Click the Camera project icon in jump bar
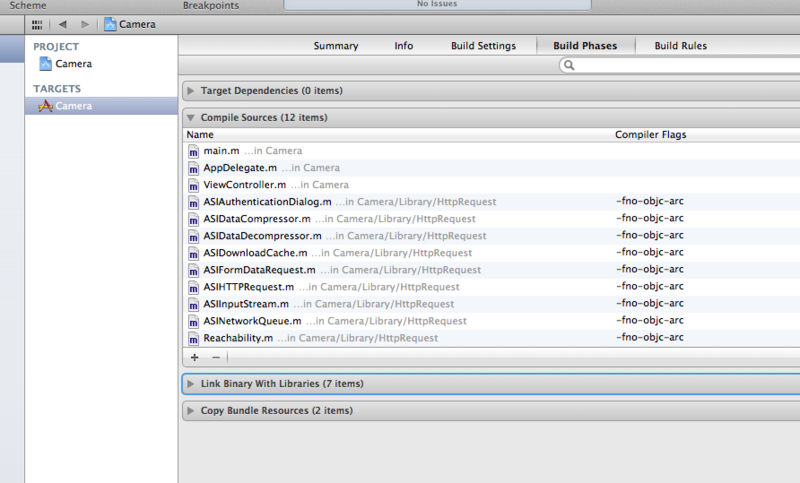This screenshot has height=483, width=800. (110, 24)
